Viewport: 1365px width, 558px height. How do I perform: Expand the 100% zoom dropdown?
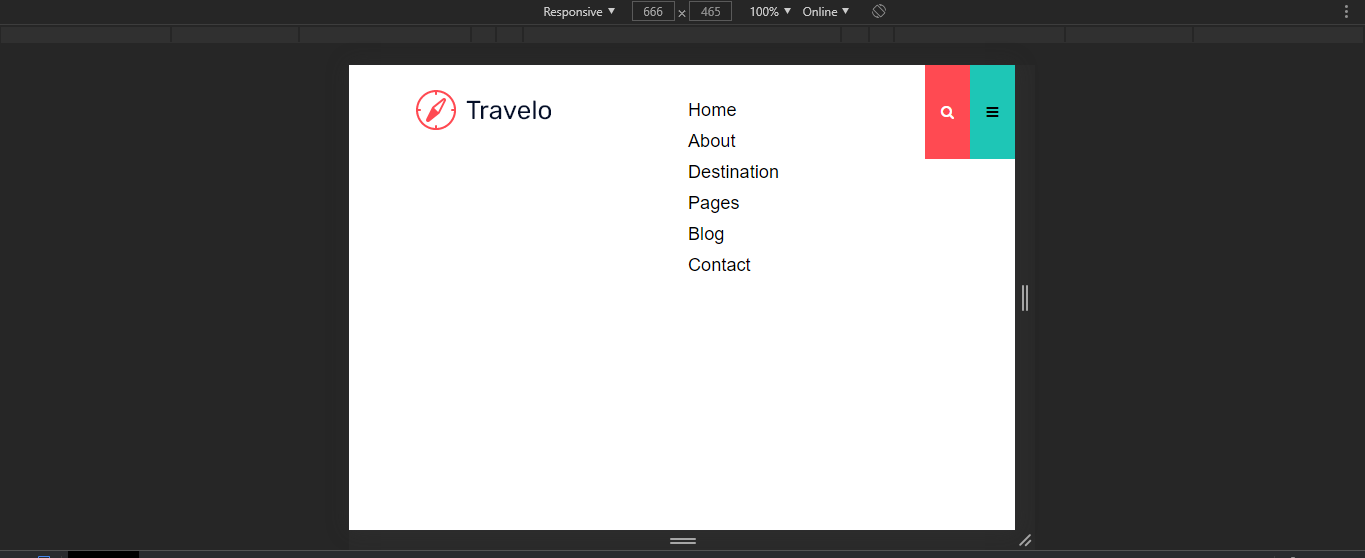[770, 12]
